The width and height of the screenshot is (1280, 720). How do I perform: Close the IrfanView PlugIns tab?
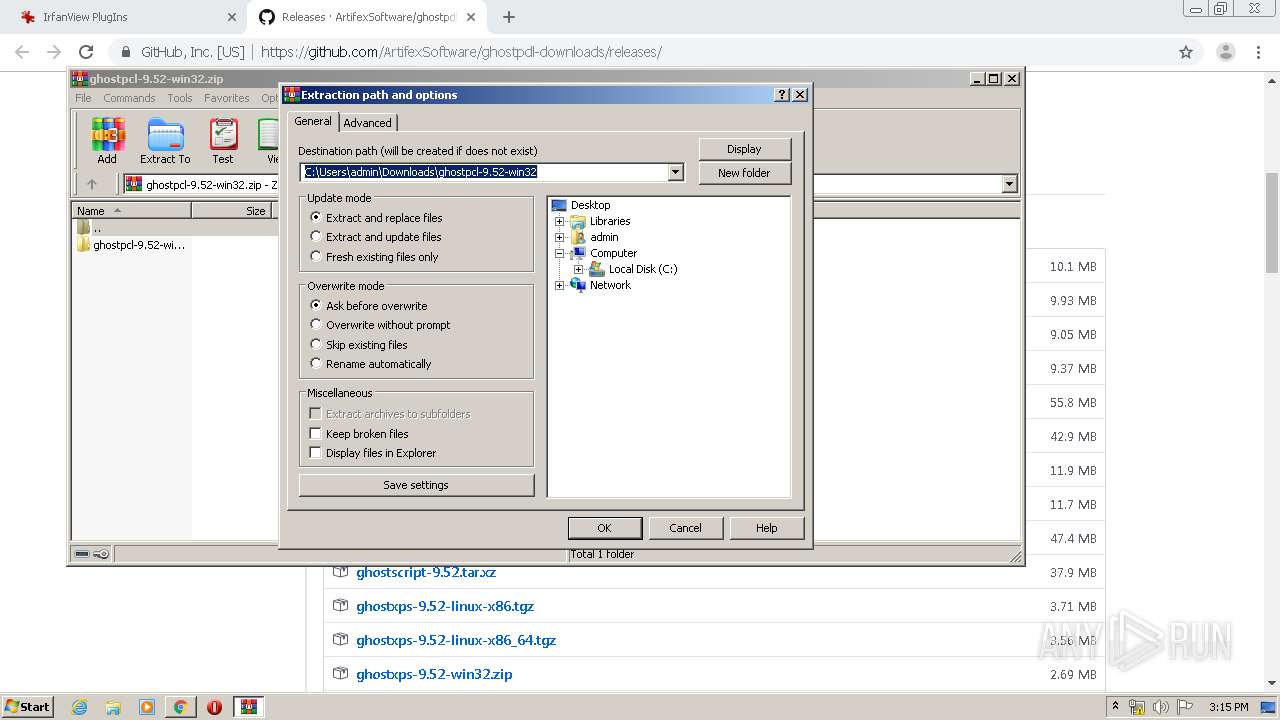[x=232, y=17]
